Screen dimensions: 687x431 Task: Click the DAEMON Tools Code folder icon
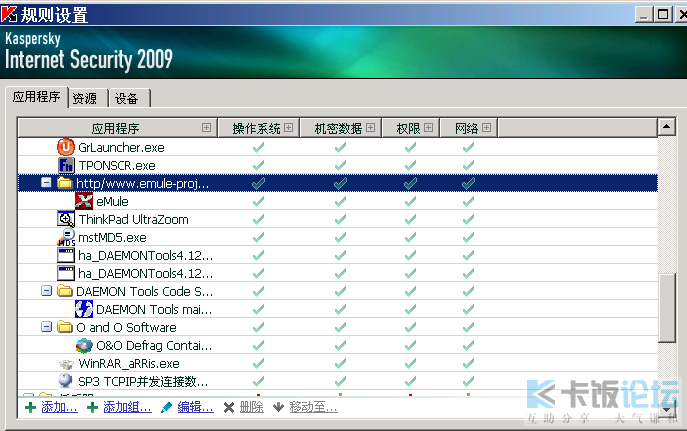click(65, 291)
